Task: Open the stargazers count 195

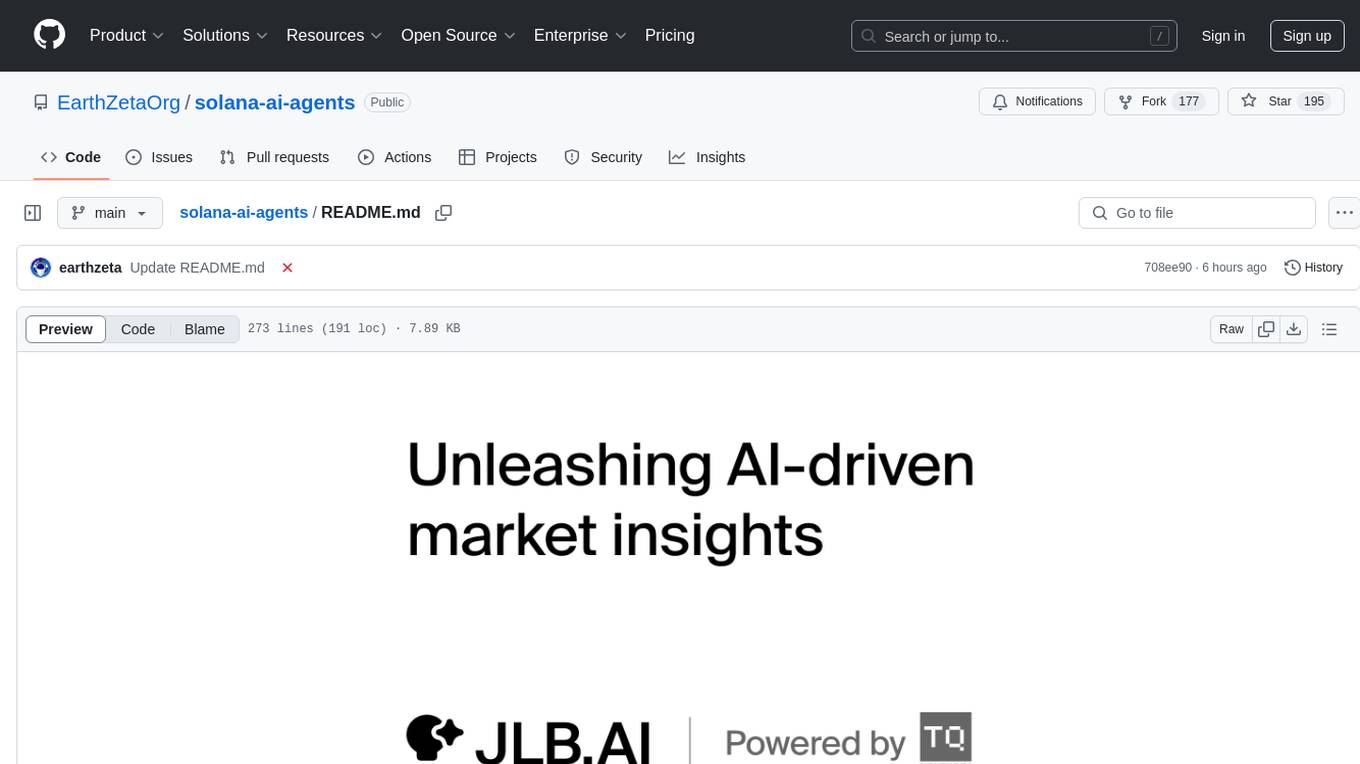Action: (x=1314, y=102)
